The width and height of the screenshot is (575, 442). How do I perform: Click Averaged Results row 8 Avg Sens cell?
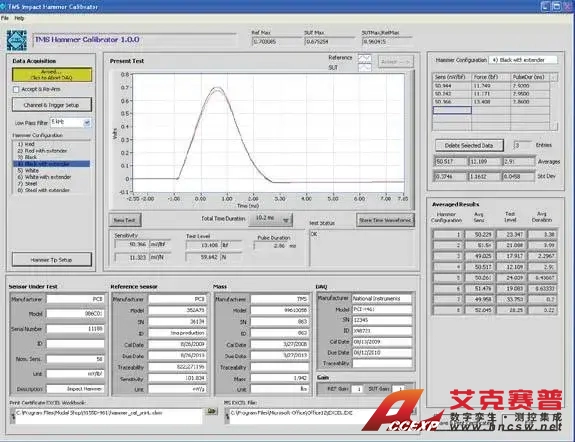(479, 310)
